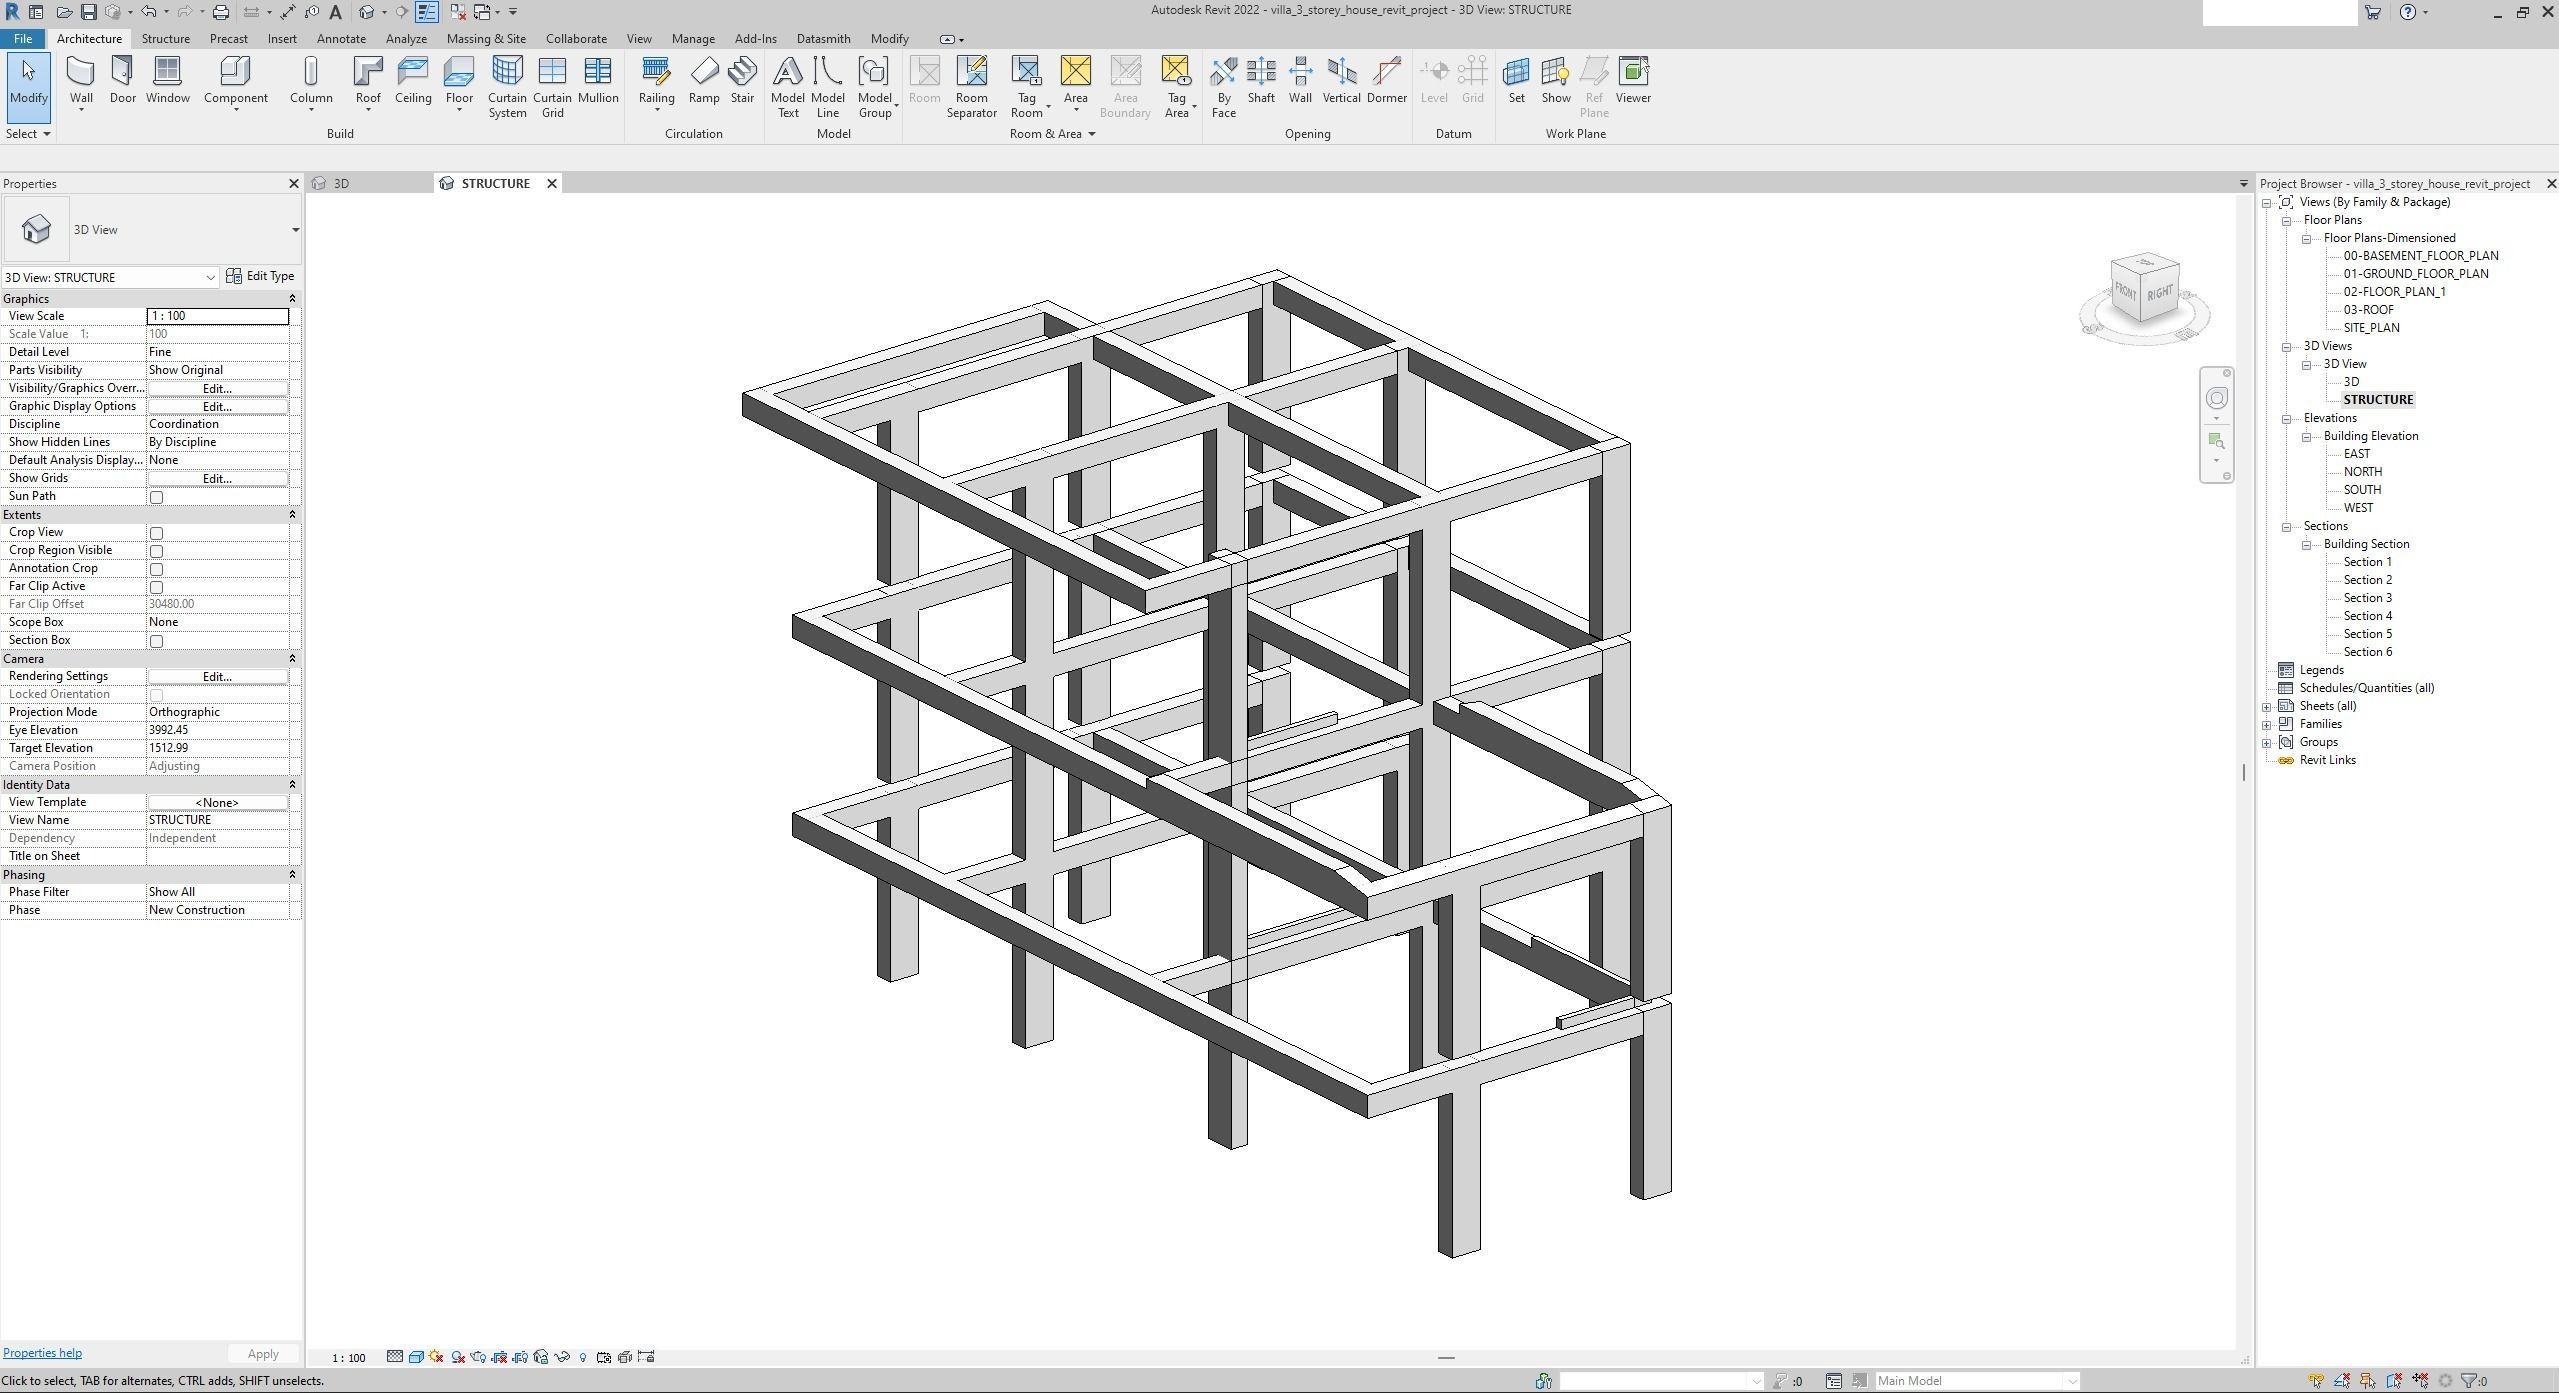Toggle the Section Box checkbox
Screen dimensions: 2559x1393
[x=156, y=641]
